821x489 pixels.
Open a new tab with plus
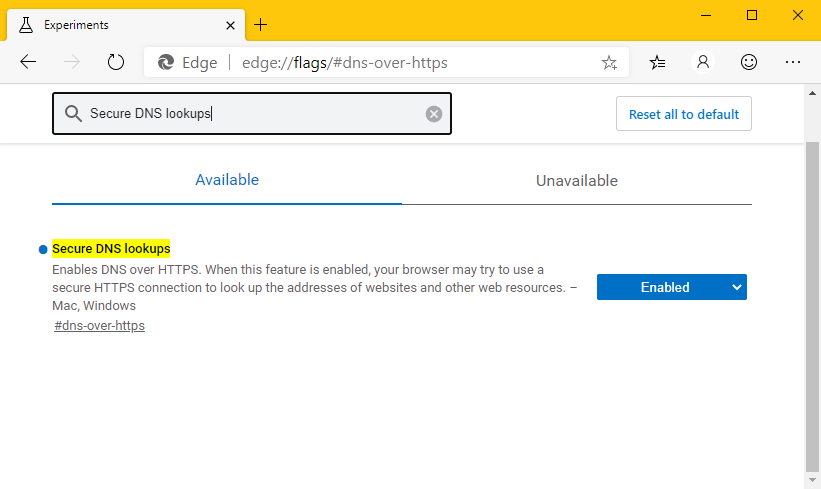(261, 24)
